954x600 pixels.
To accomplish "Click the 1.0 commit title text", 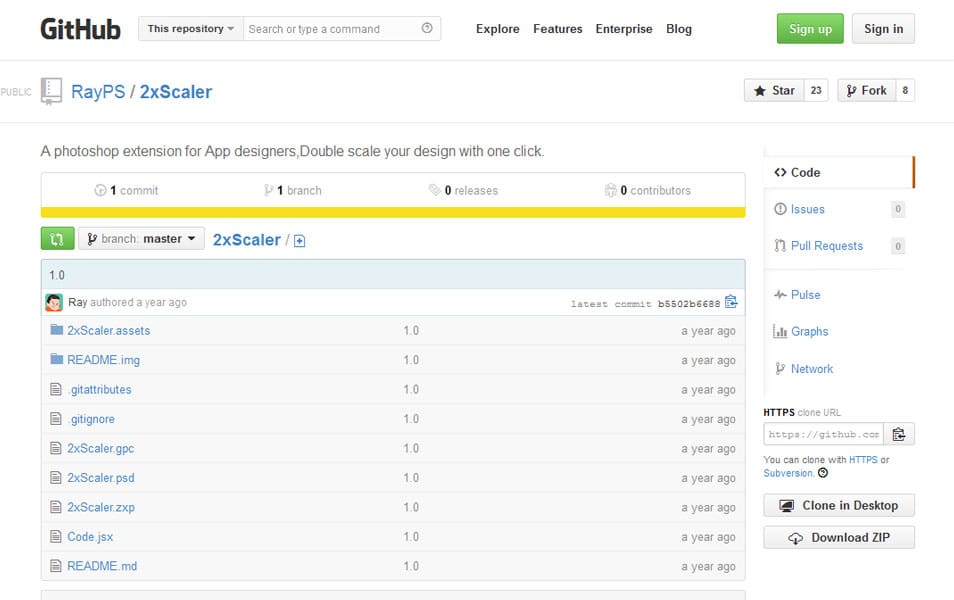I will pyautogui.click(x=57, y=275).
